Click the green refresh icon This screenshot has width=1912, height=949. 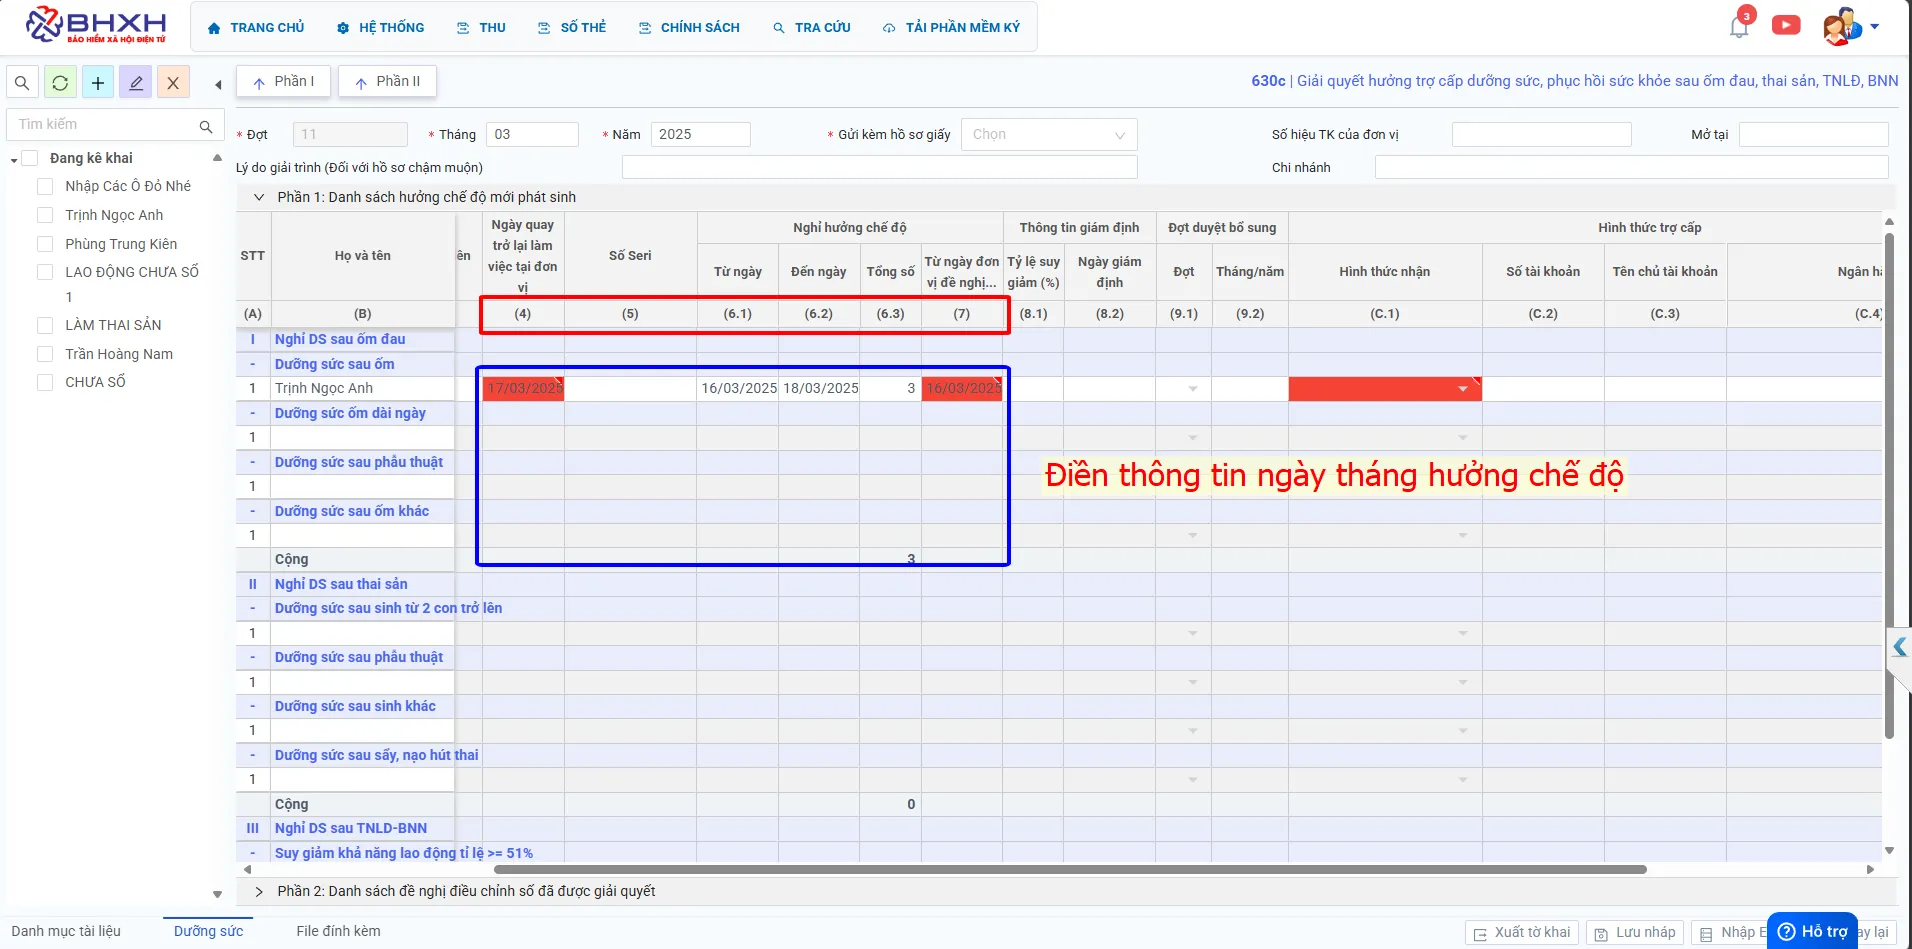click(60, 83)
